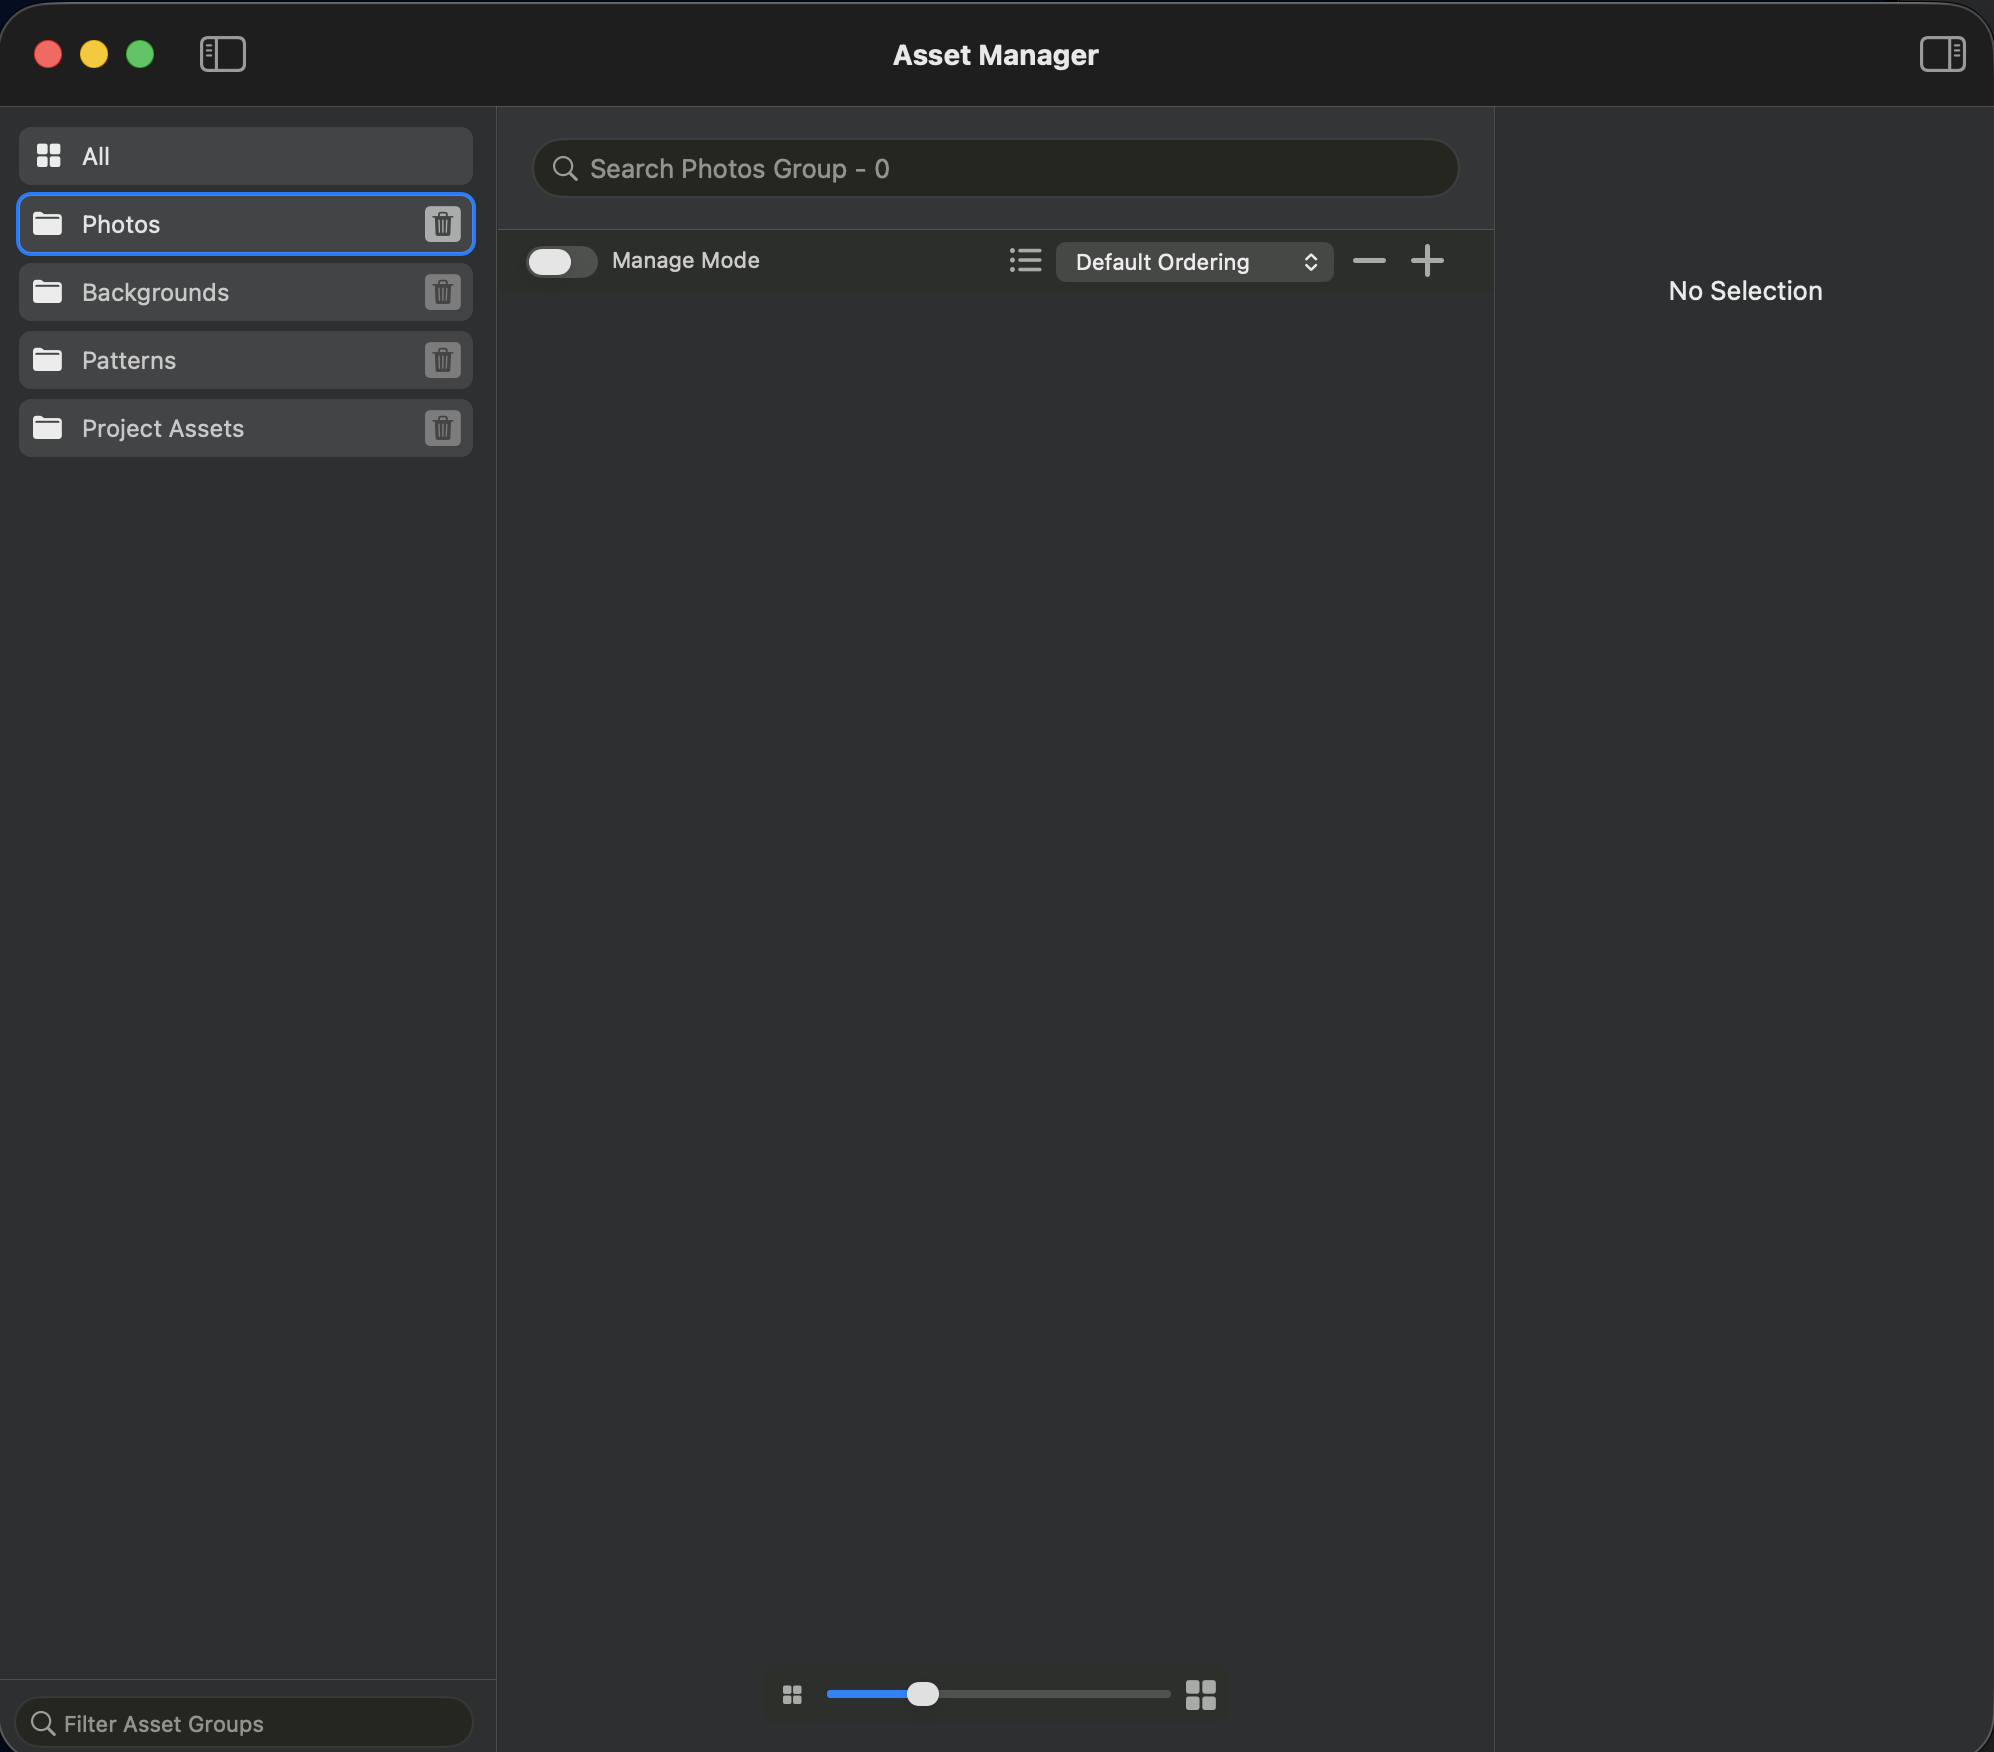Screen dimensions: 1994x1752
Task: Click the thumbnail size slider handle
Action: 922,1694
